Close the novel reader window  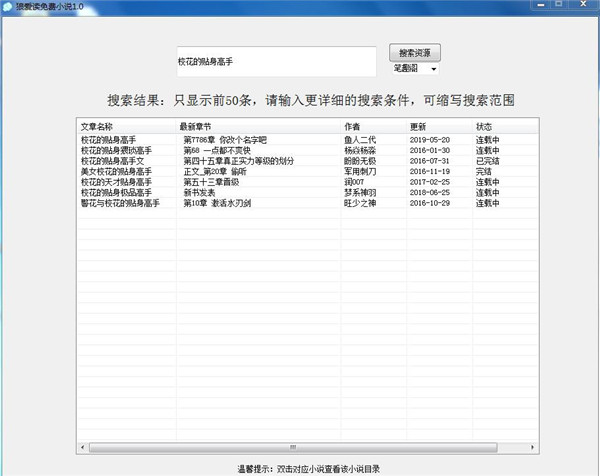coord(583,5)
